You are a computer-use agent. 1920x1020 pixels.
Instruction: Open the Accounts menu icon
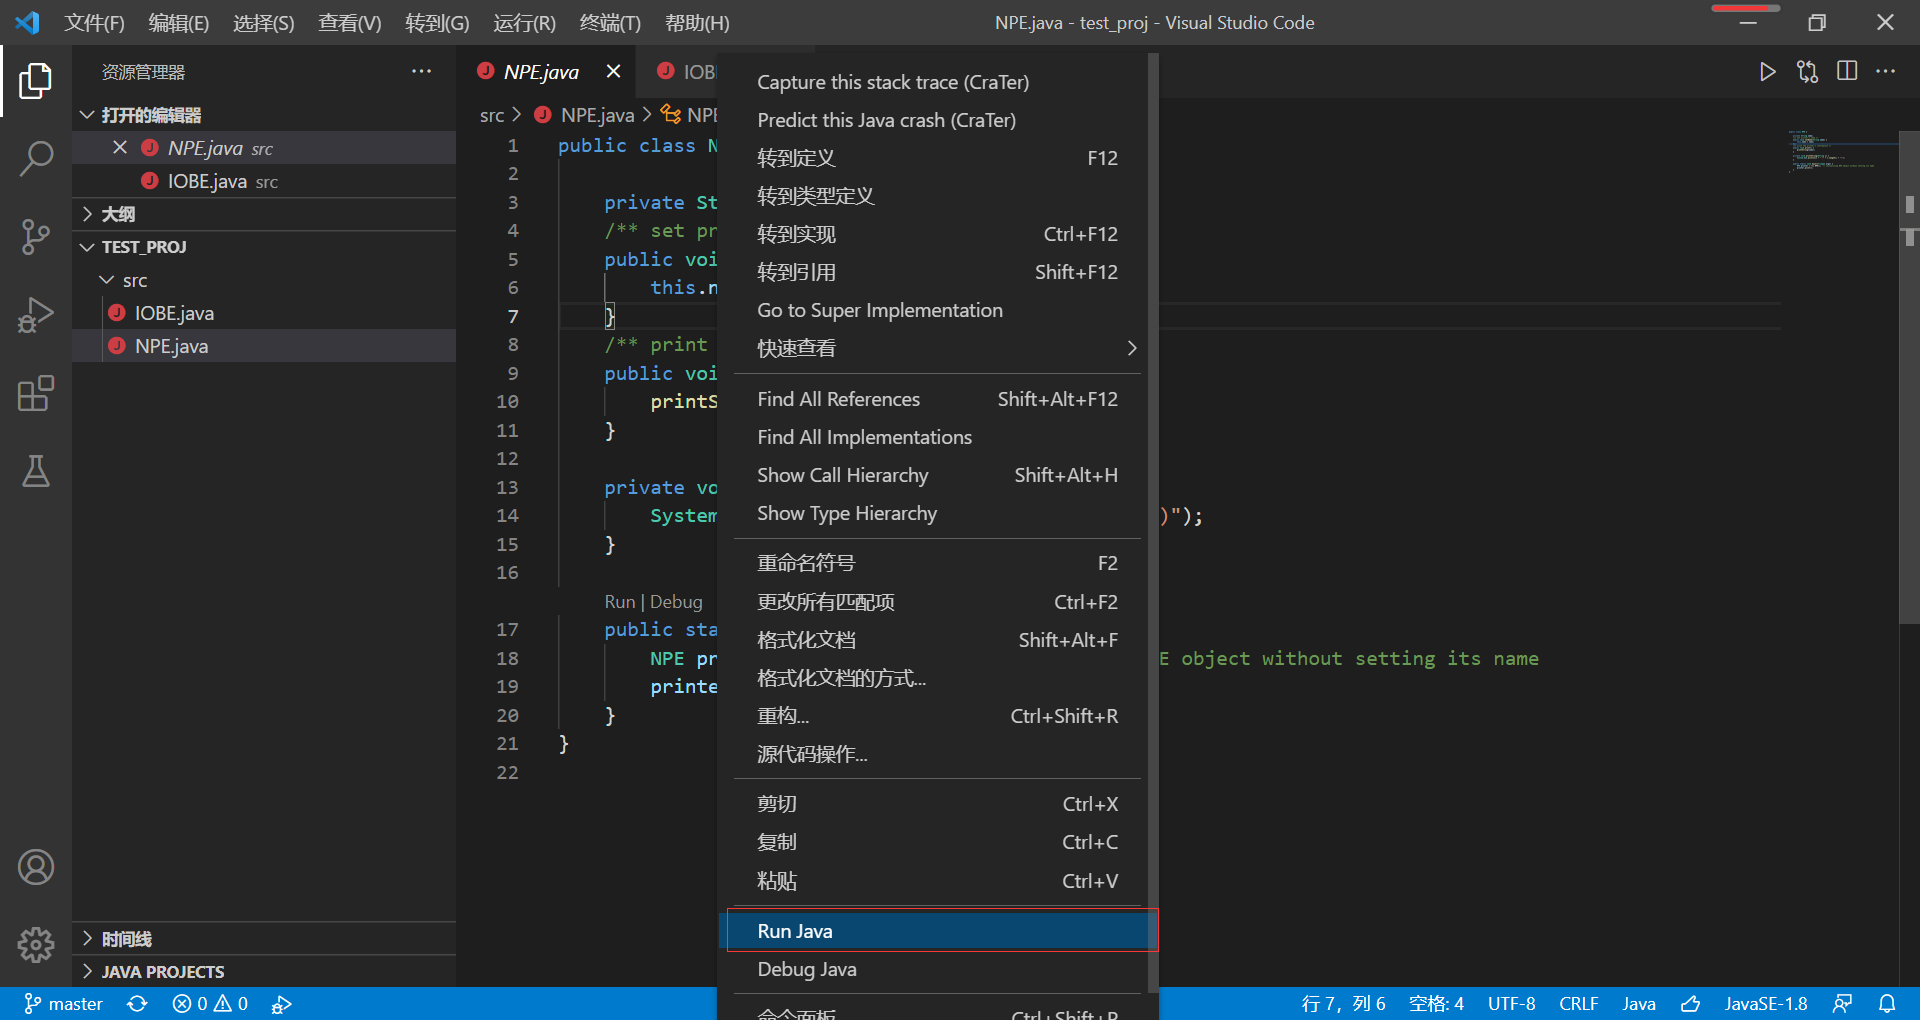pyautogui.click(x=36, y=867)
